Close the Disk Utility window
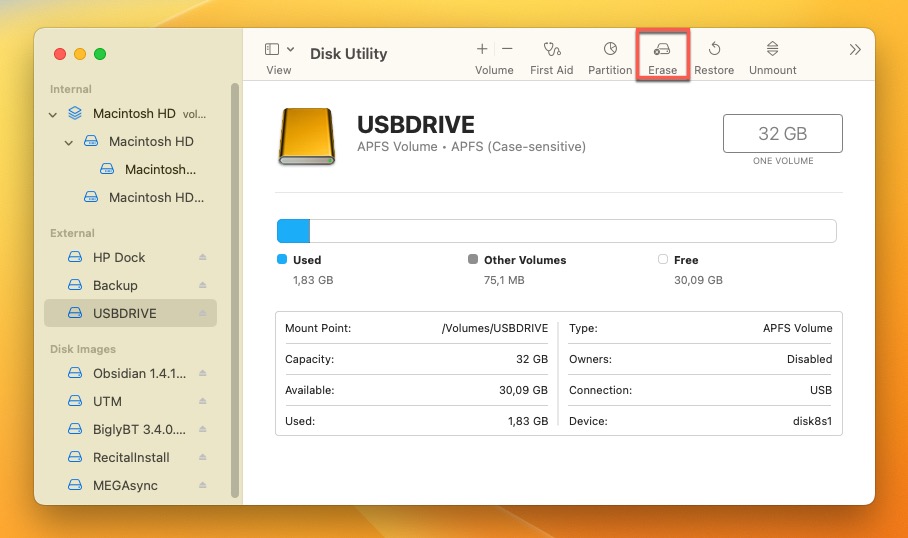Viewport: 908px width, 538px height. (60, 54)
